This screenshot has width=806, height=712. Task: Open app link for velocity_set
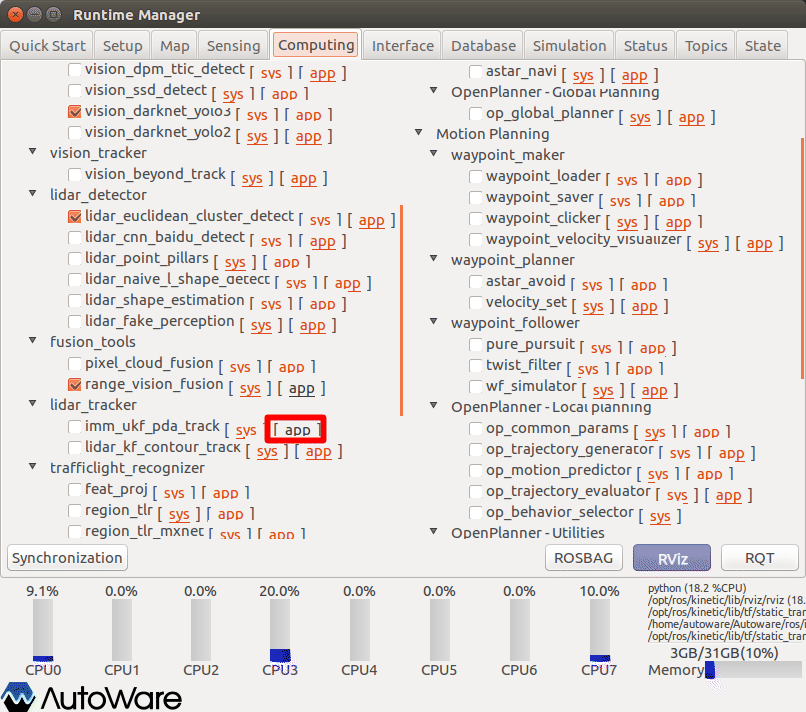[x=644, y=307]
